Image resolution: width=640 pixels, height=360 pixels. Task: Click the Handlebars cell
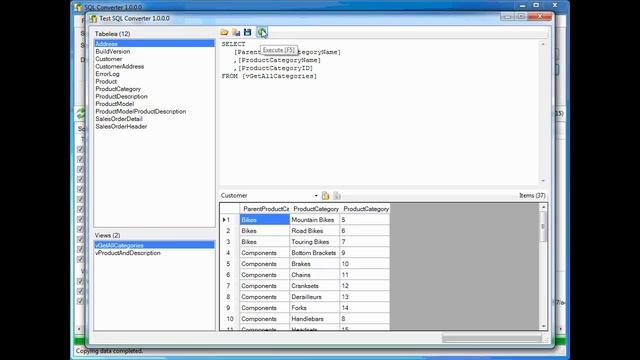coord(315,319)
